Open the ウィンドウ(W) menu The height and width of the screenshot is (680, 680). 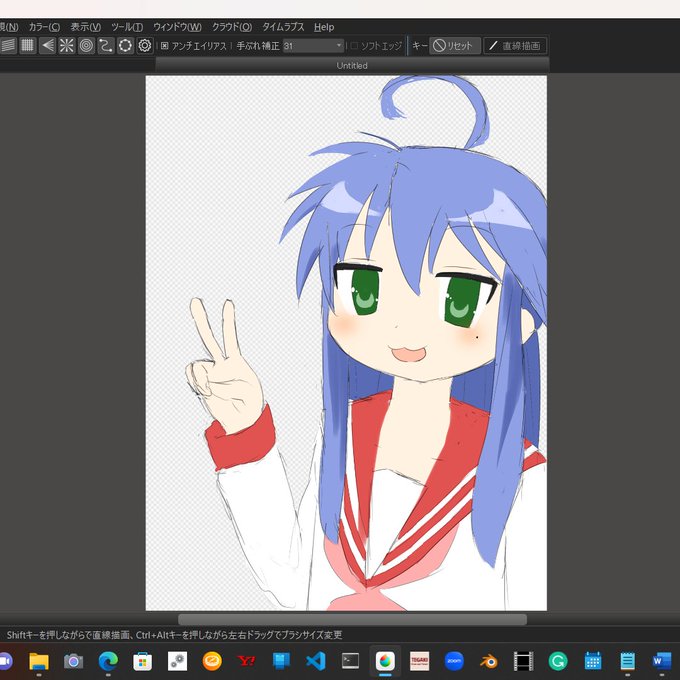pyautogui.click(x=177, y=27)
